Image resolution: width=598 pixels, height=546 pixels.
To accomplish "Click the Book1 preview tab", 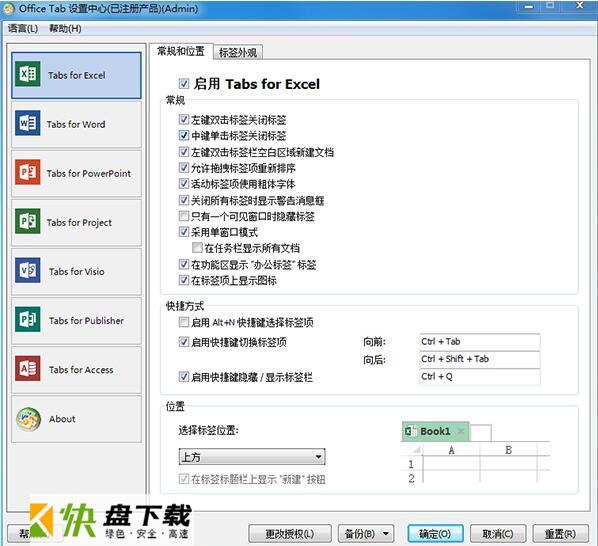I will point(435,431).
